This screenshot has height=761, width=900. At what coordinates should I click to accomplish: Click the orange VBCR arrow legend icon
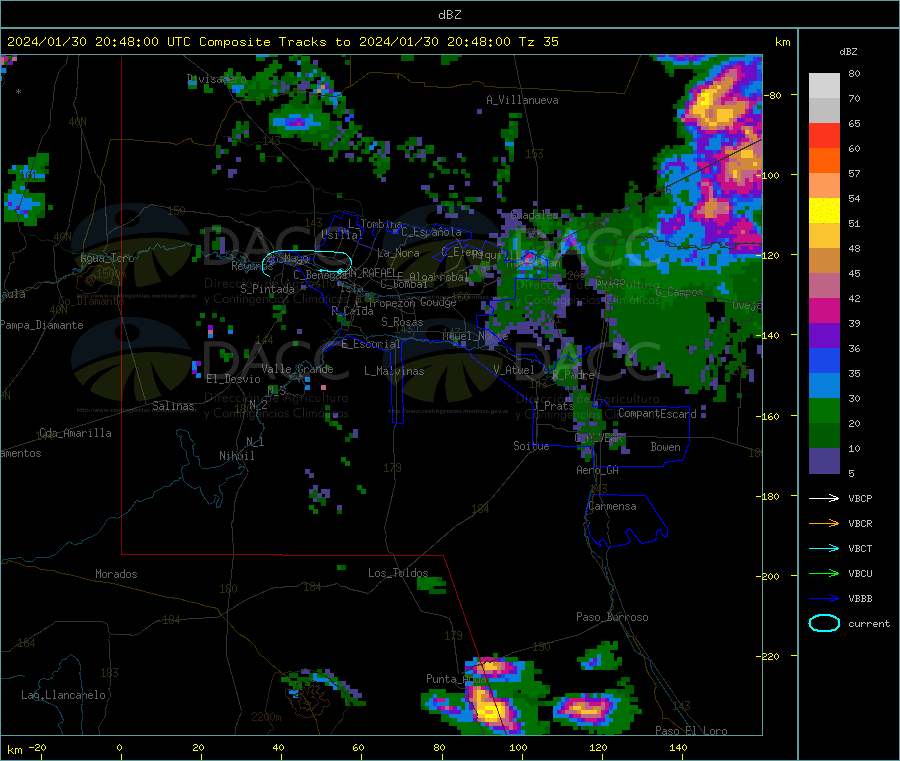tap(824, 523)
